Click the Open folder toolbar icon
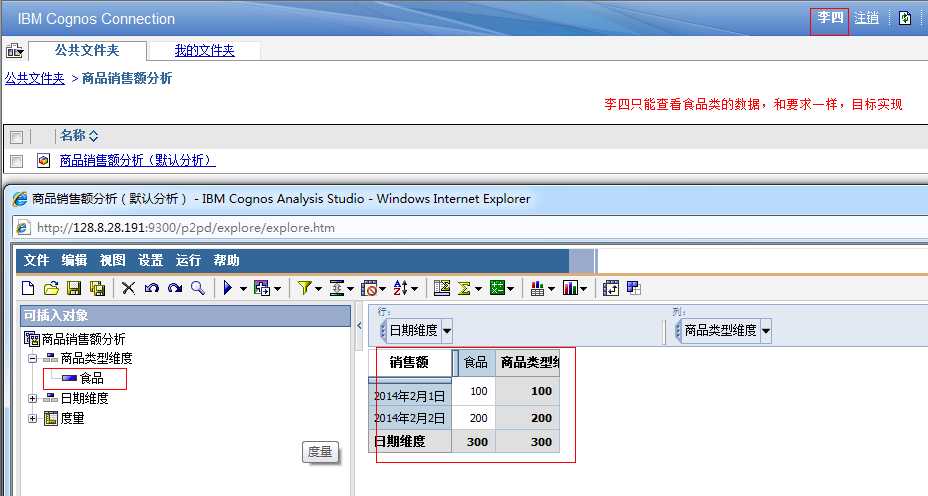 pos(51,288)
